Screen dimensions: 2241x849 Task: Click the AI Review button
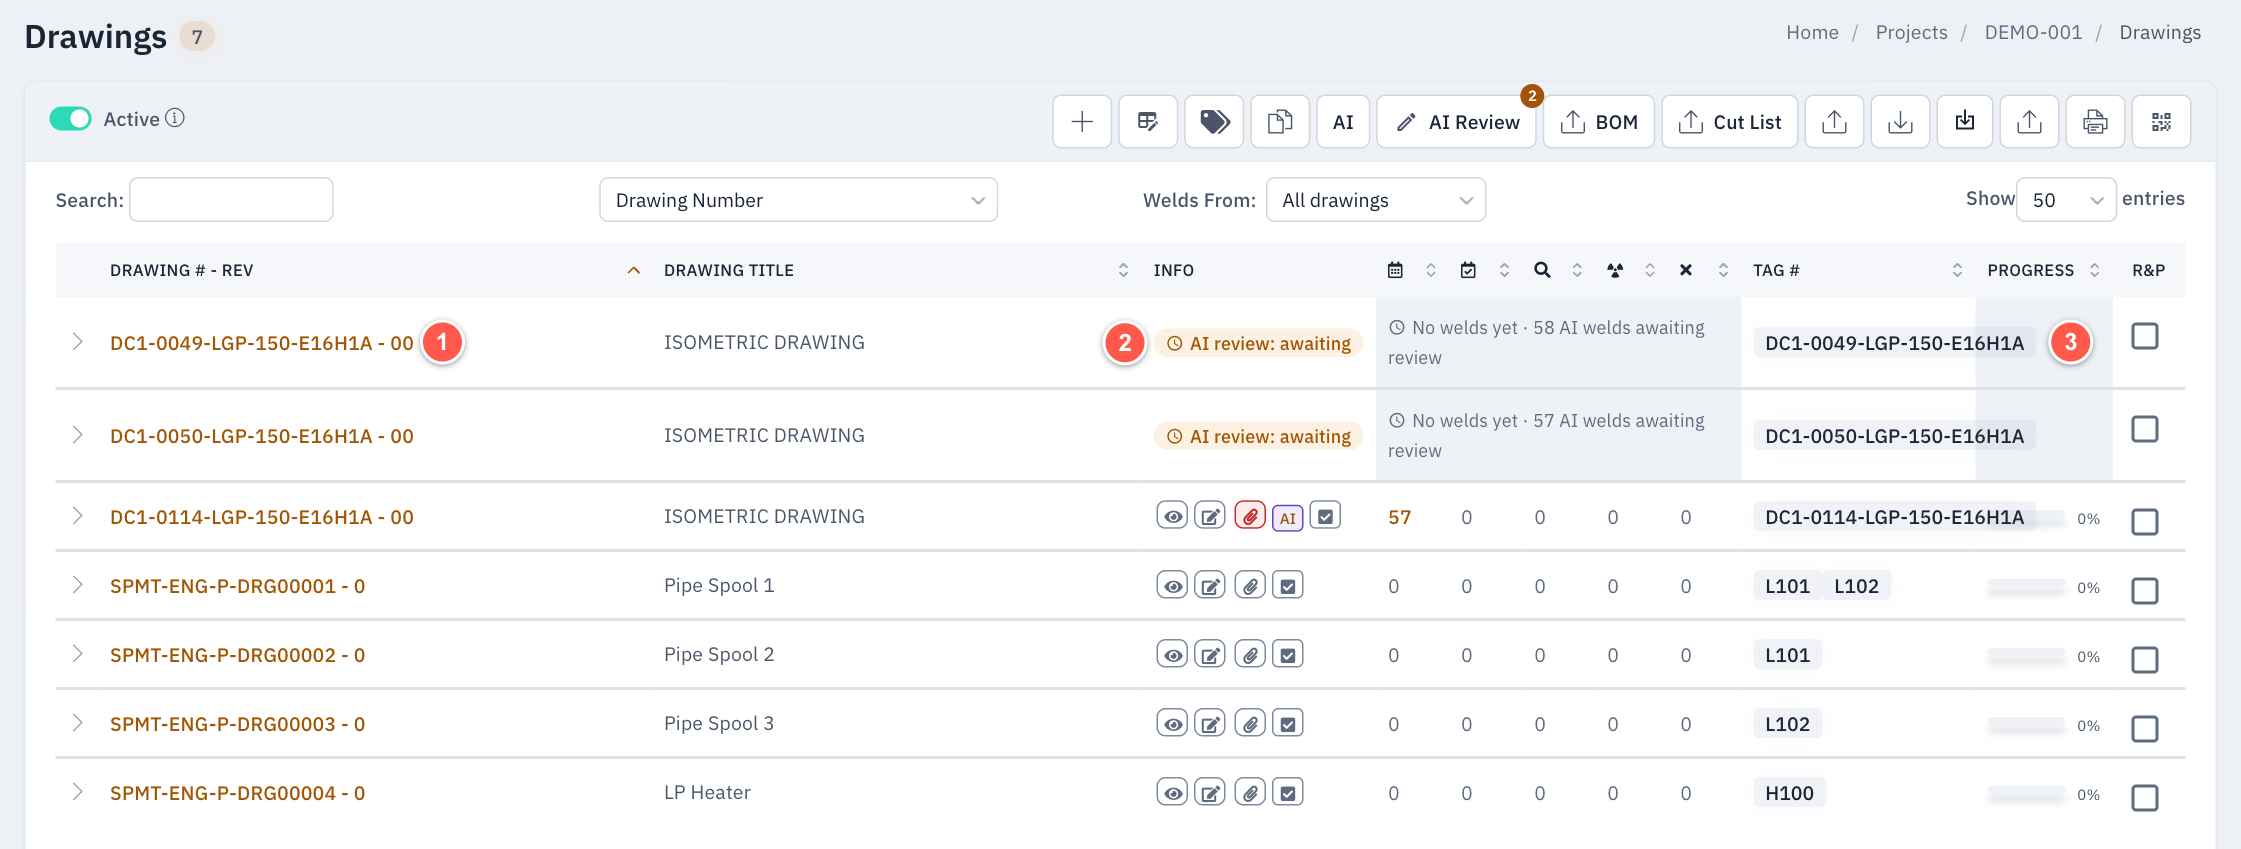tap(1457, 122)
